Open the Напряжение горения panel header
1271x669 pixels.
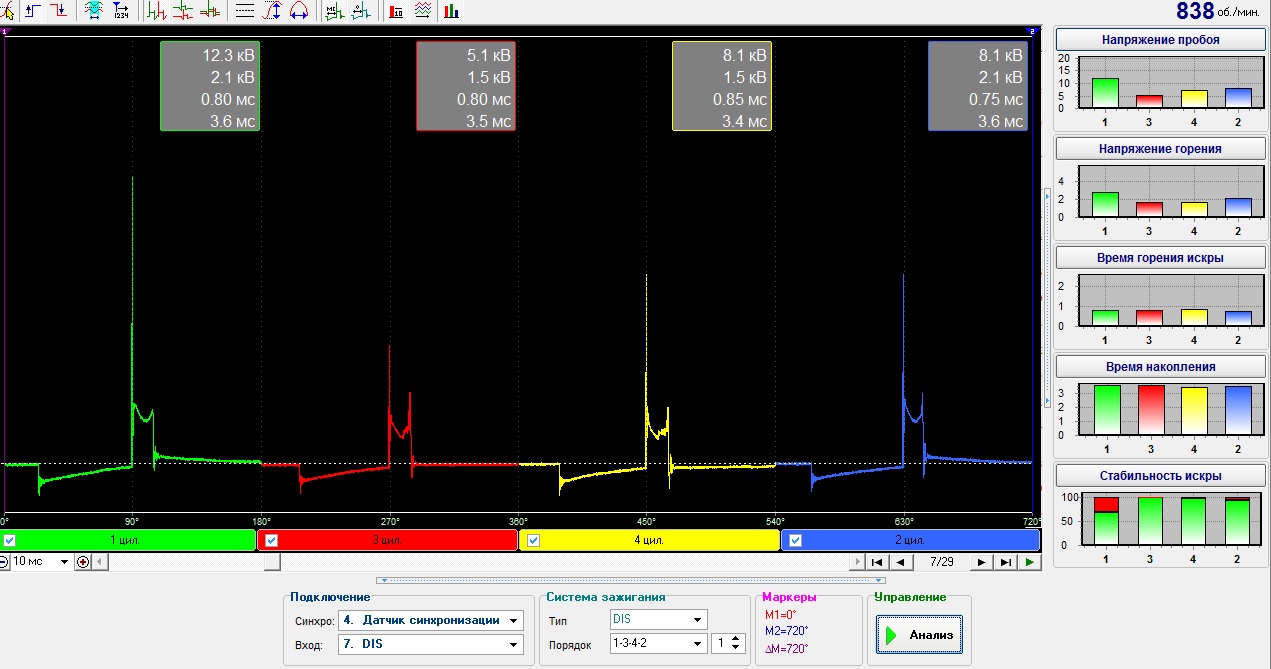1160,148
